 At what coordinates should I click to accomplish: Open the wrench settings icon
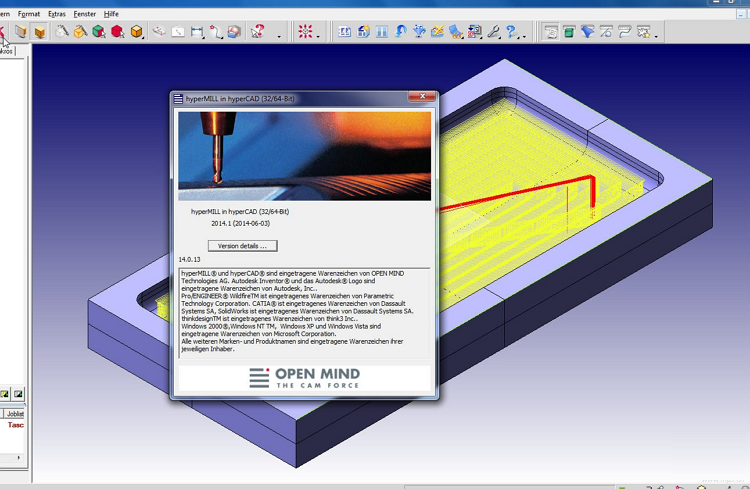[x=493, y=32]
